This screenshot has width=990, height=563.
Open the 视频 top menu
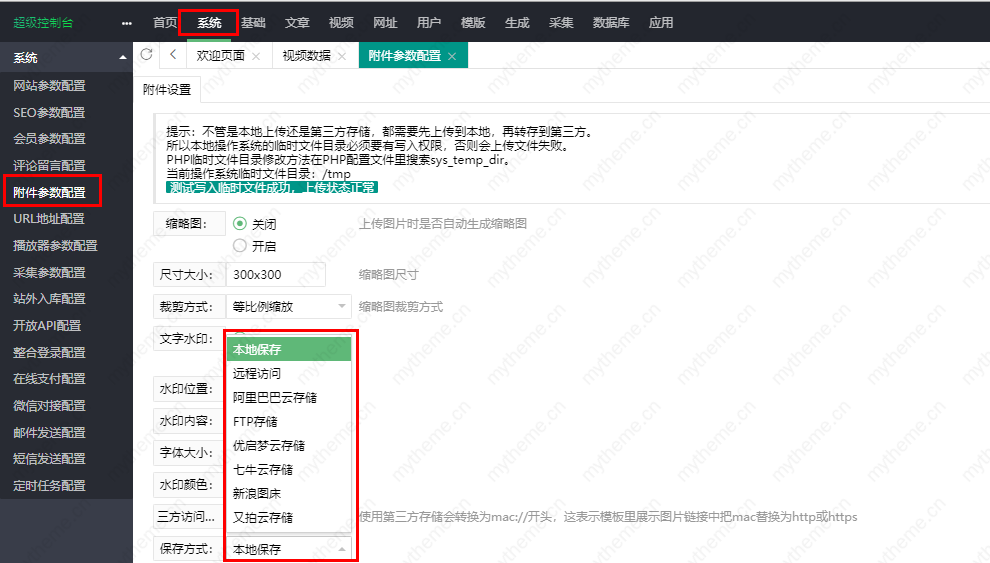(341, 22)
